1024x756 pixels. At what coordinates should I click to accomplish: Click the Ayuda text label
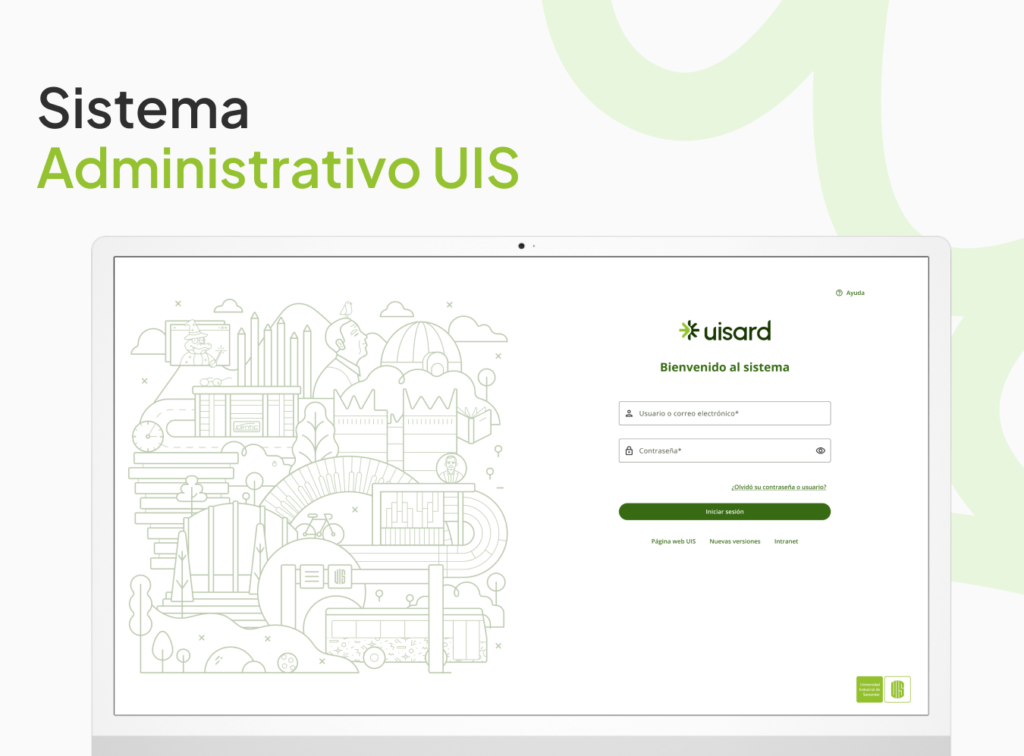[x=855, y=293]
